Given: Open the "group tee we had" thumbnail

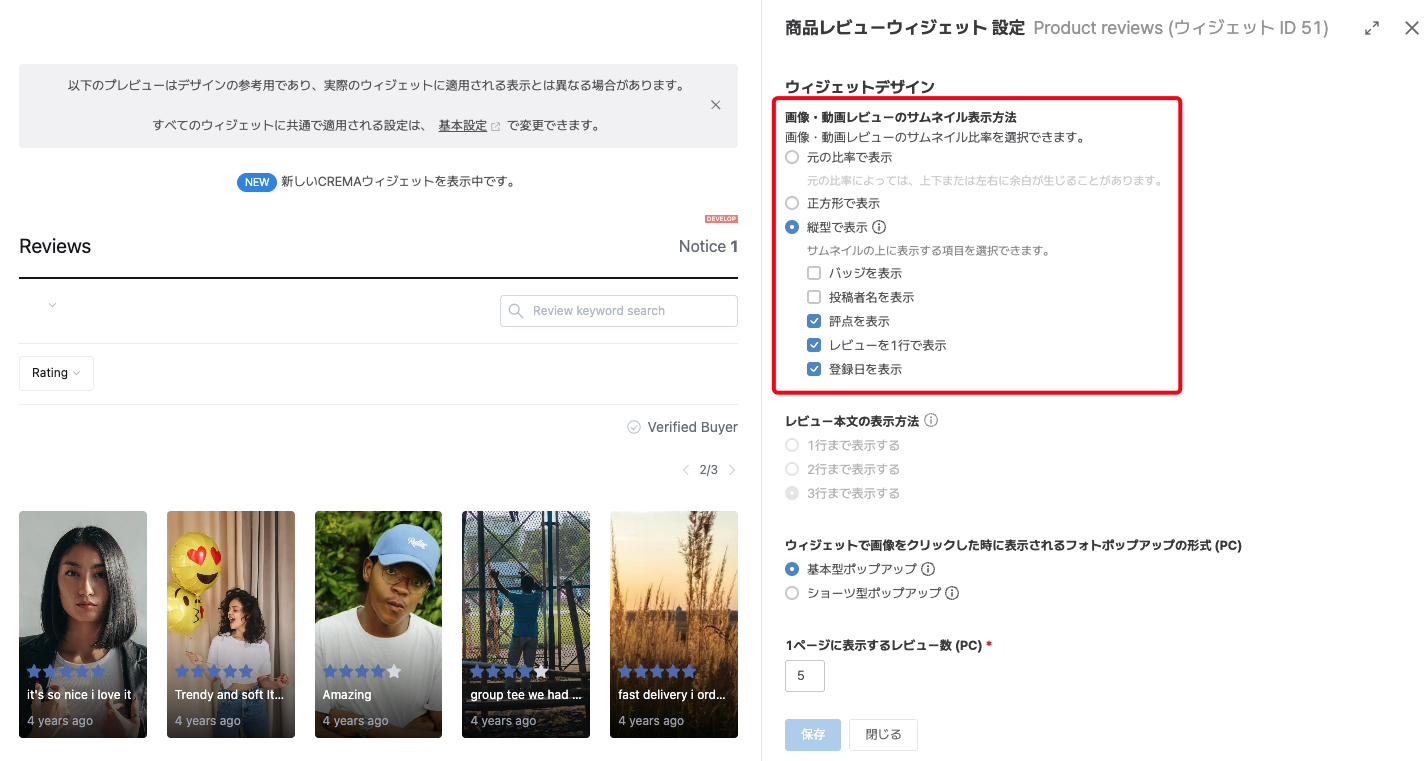Looking at the screenshot, I should coord(526,624).
